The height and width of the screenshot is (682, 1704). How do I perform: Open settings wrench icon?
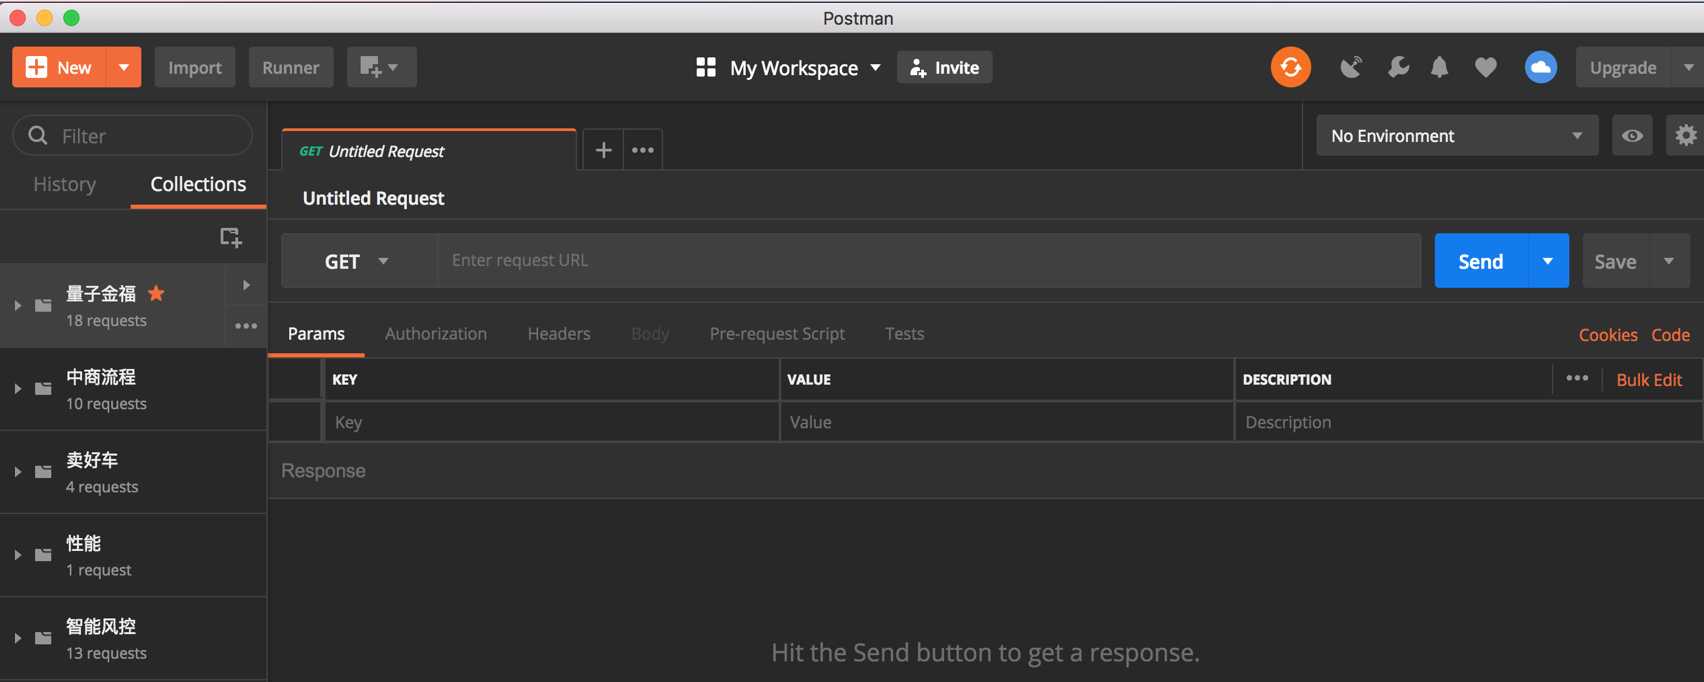[x=1398, y=67]
